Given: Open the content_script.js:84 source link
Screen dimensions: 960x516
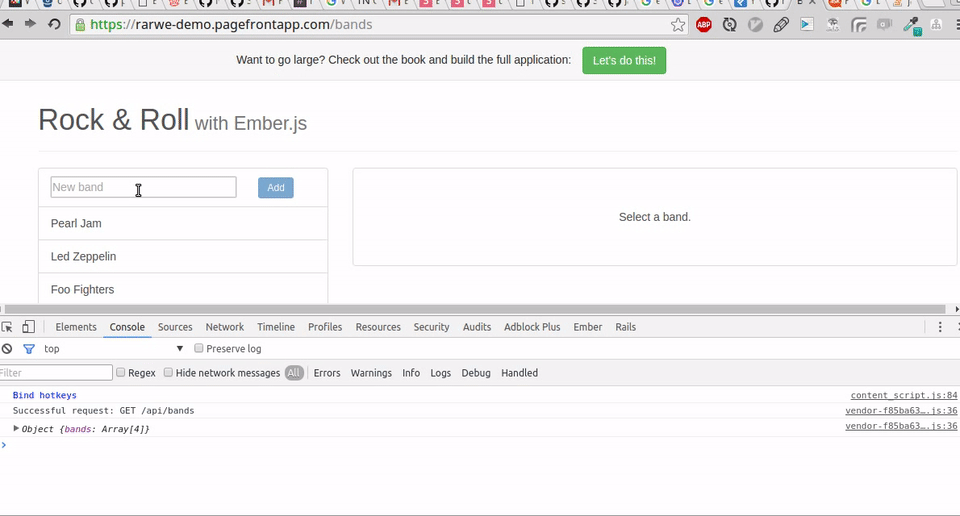Looking at the screenshot, I should tap(904, 395).
